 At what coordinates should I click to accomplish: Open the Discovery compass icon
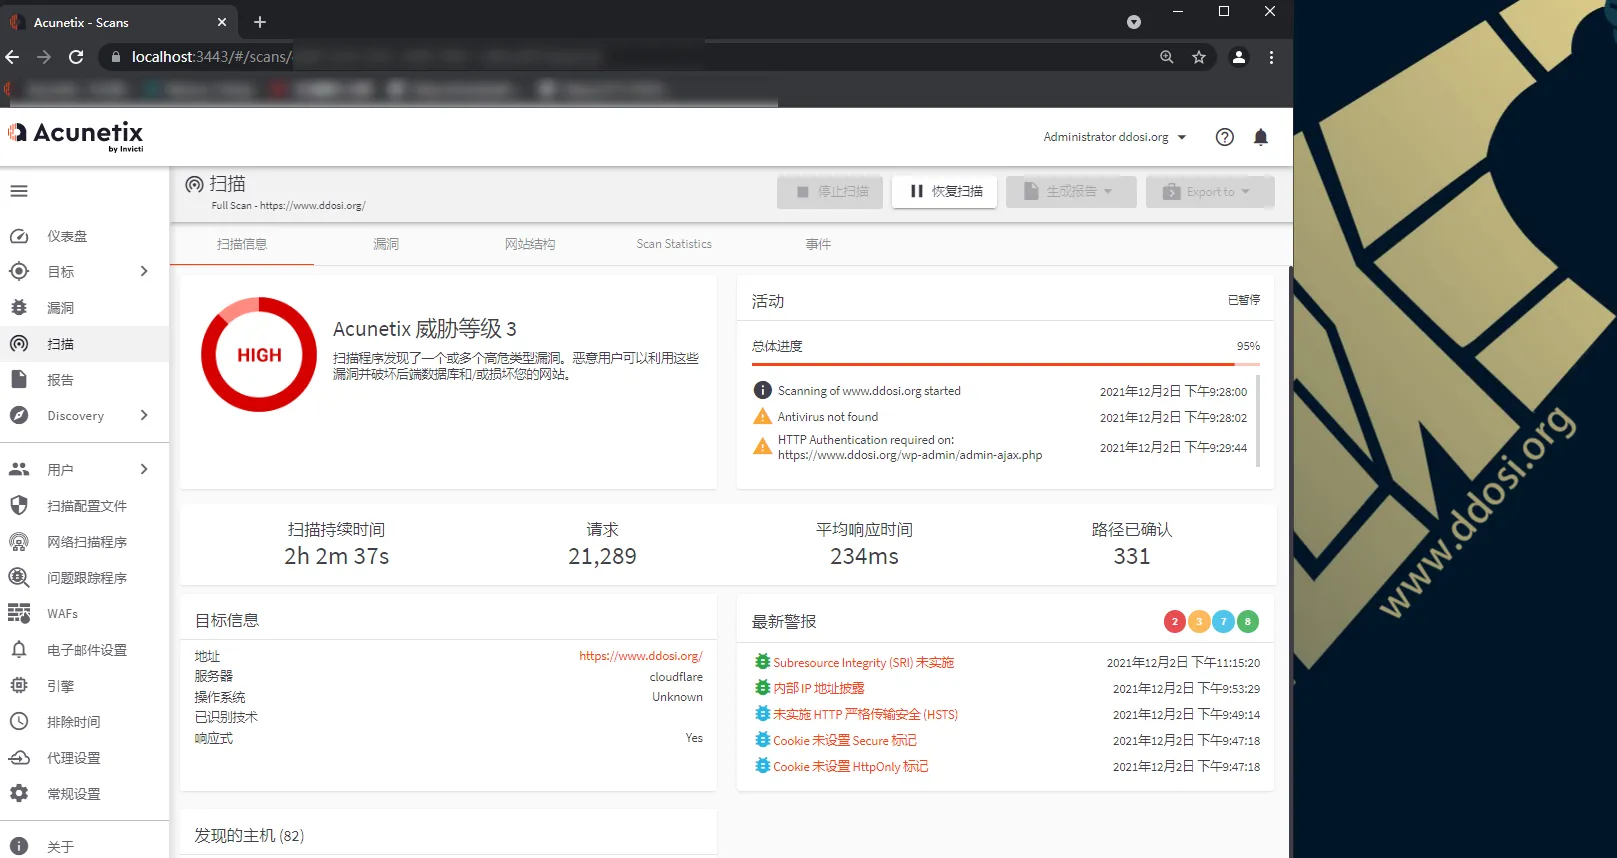coord(19,416)
